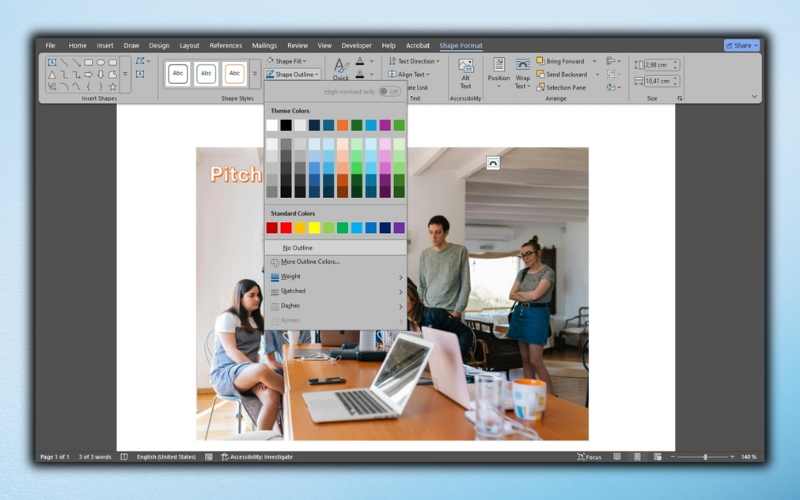Choose the 5-point Star shape

coord(113,87)
